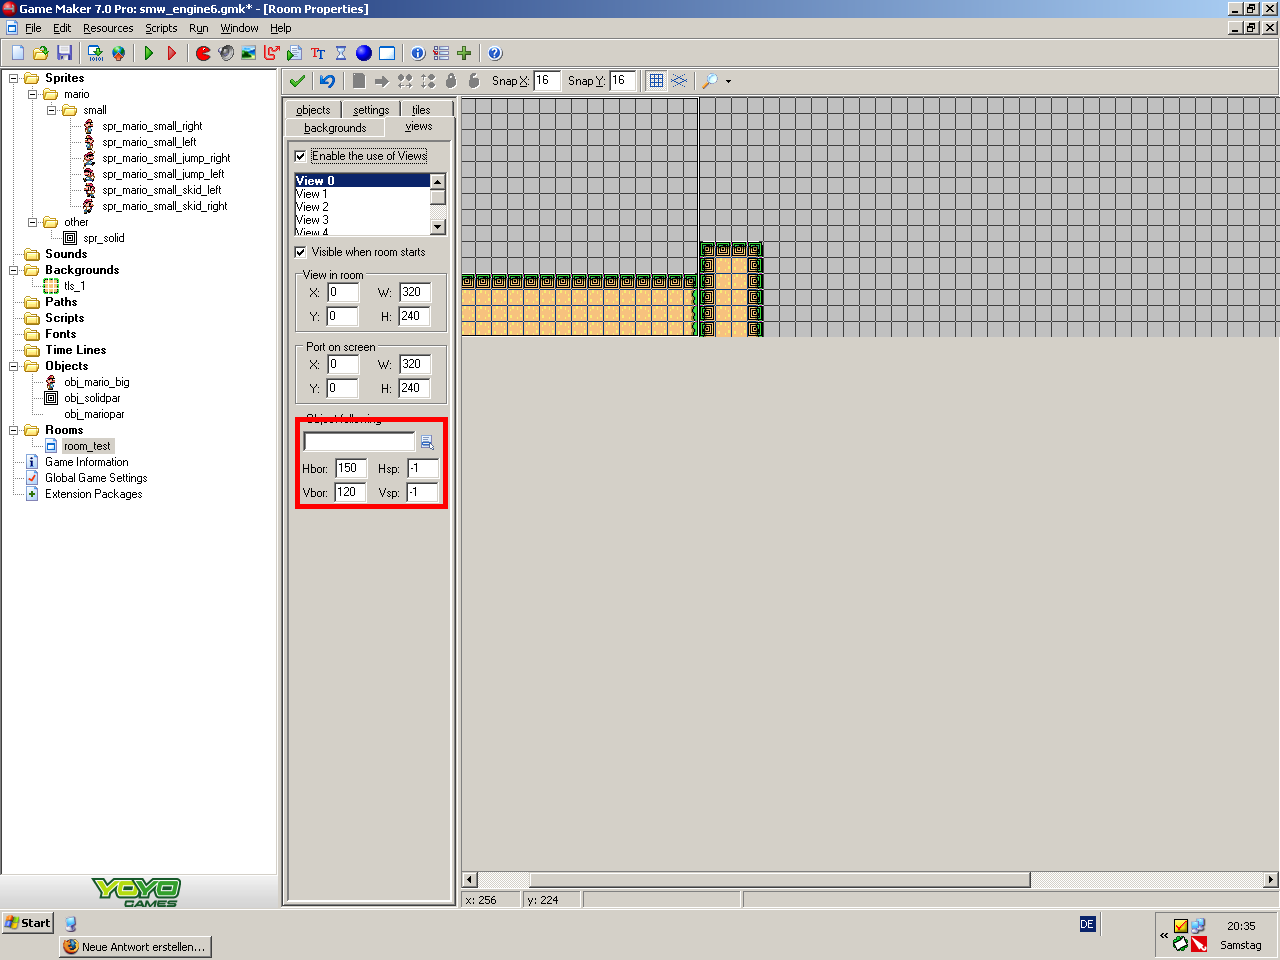Switch to the tiles tab
The height and width of the screenshot is (960, 1280).
point(421,110)
